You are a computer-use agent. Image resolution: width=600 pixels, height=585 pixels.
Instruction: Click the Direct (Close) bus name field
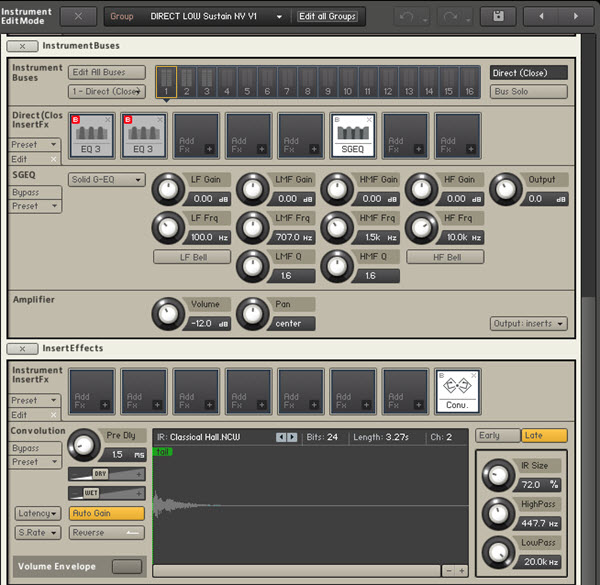[x=528, y=73]
